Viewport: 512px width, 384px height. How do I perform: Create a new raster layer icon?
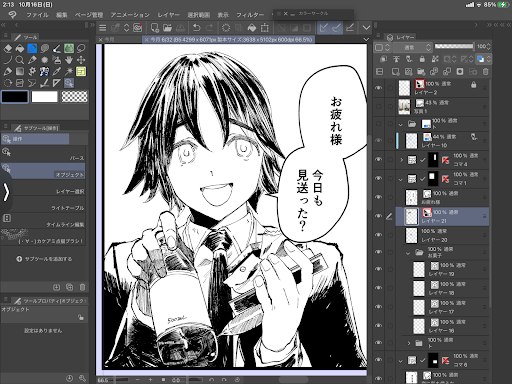click(395, 71)
